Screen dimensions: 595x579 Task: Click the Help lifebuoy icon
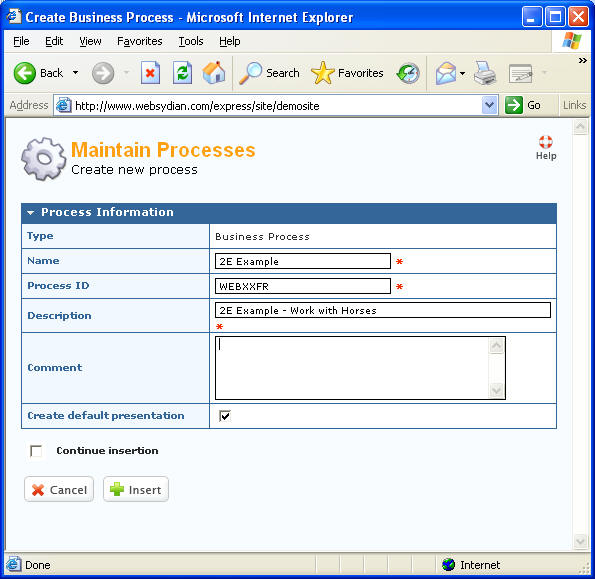click(546, 142)
